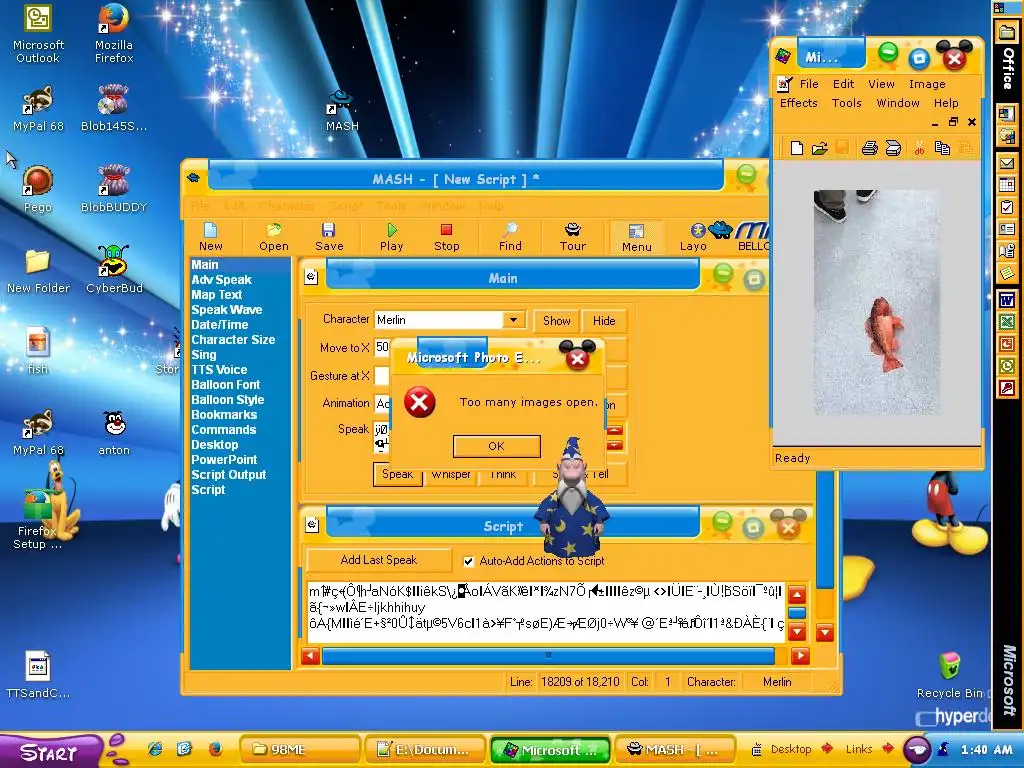Click the script vertical scrollbar thumb
This screenshot has height=768, width=1024.
click(797, 613)
